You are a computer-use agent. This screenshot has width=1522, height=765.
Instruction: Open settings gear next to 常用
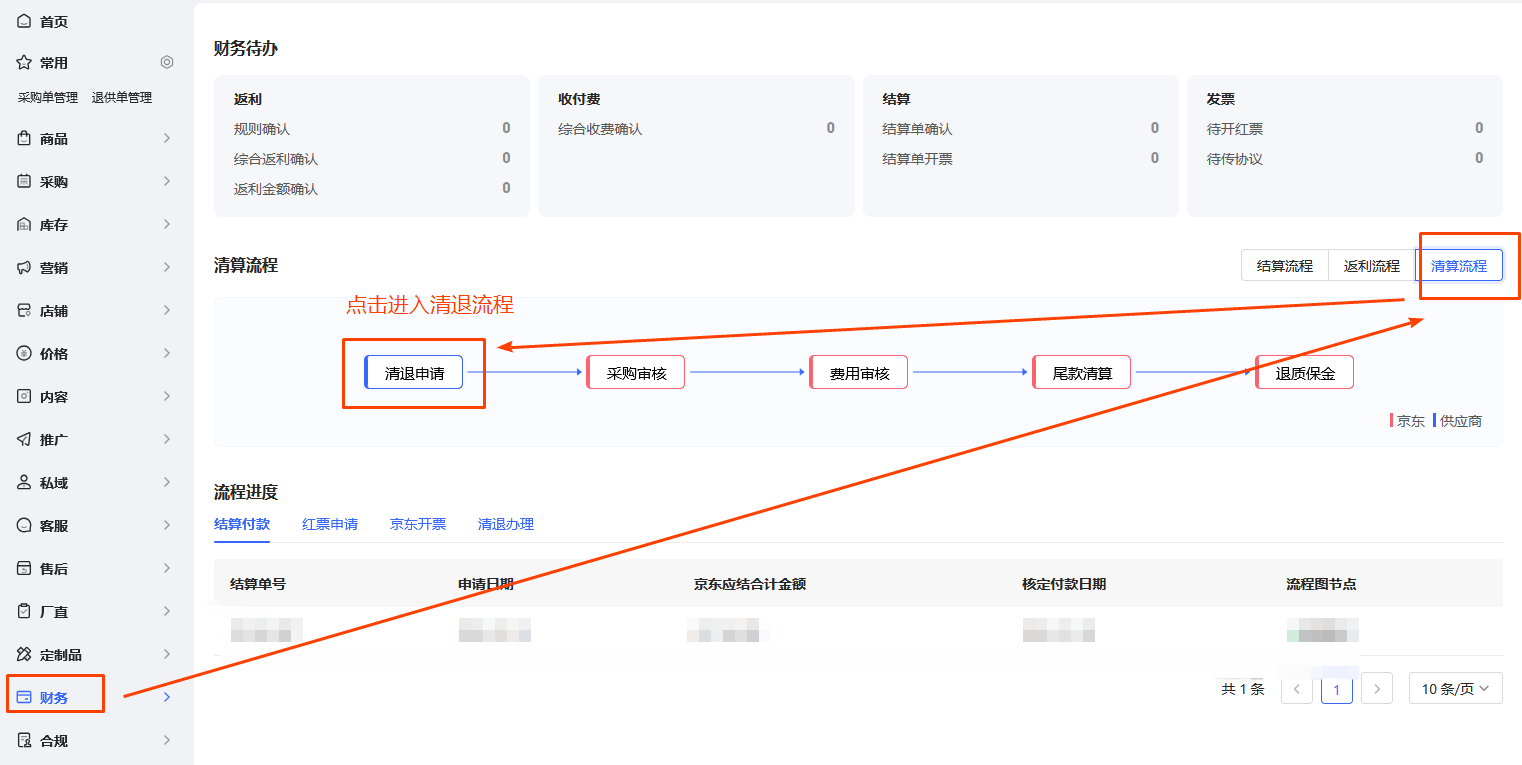(167, 62)
